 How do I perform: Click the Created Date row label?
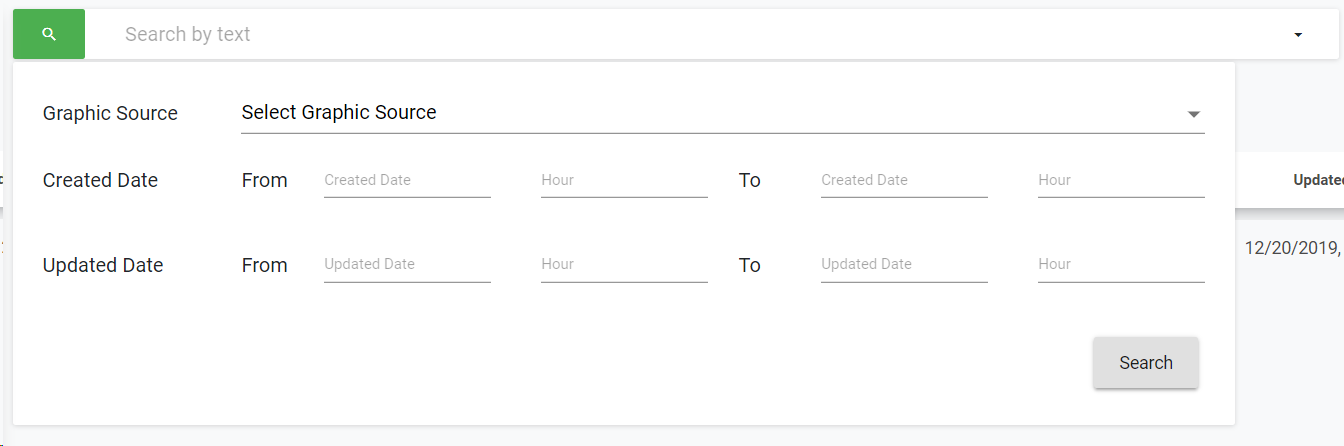(100, 181)
